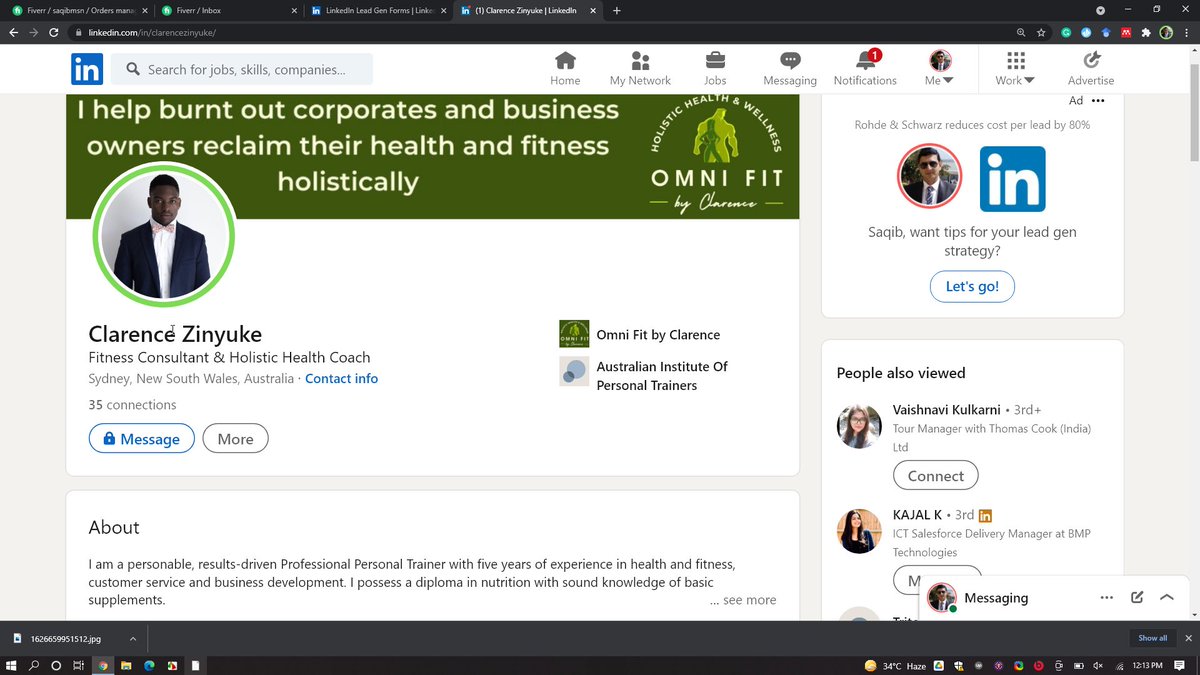
Task: Switch to LinkedIn Lead Gen Forms tab
Action: [x=379, y=10]
